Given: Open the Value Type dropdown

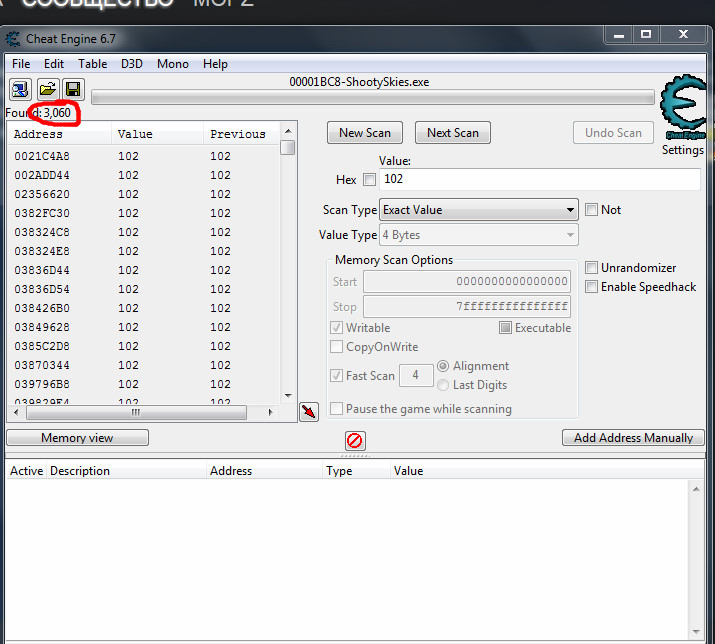Looking at the screenshot, I should [479, 235].
